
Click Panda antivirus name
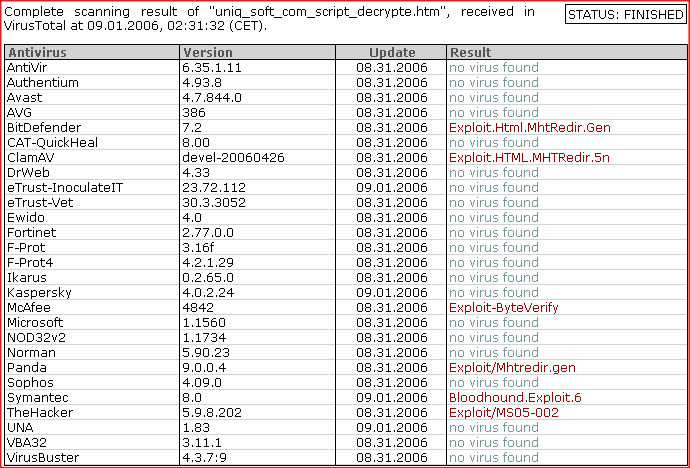tap(27, 367)
